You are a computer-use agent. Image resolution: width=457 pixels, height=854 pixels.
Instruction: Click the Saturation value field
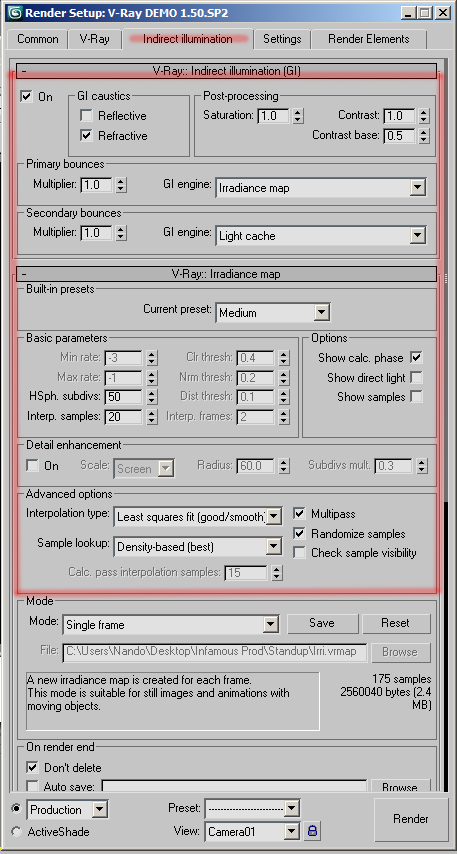tap(273, 116)
